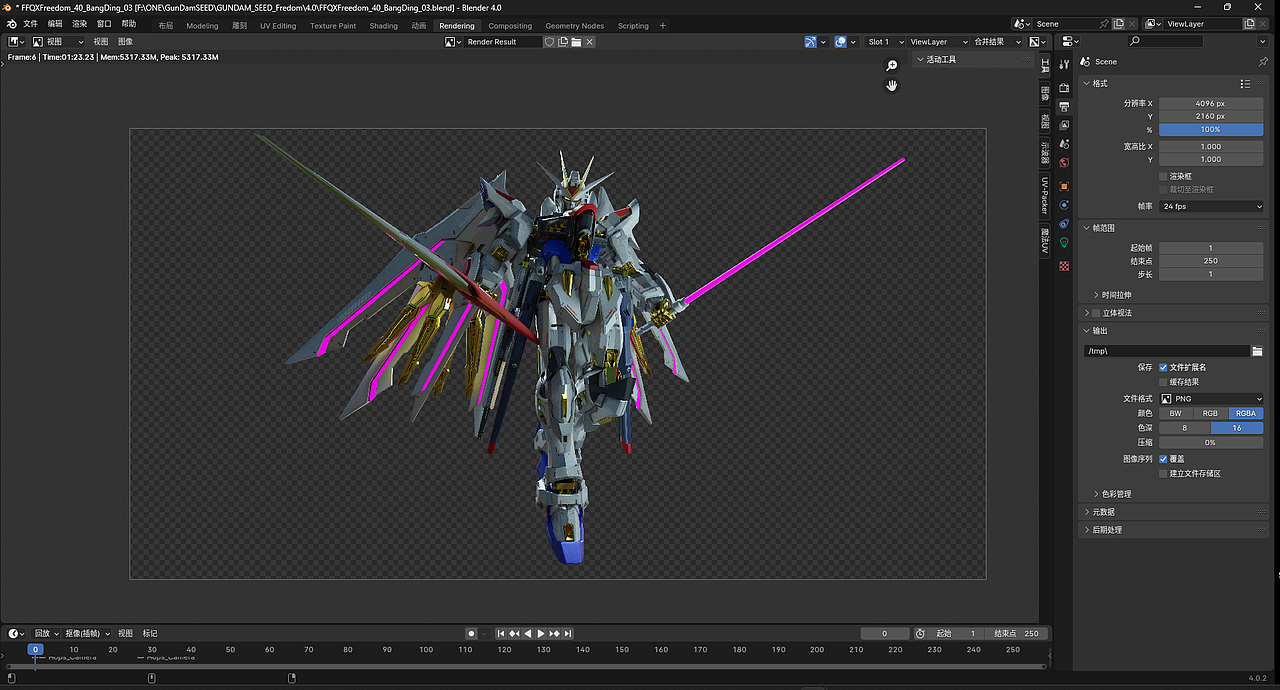Enable the 渲染框 checkbox
The image size is (1280, 690).
[x=1163, y=176]
